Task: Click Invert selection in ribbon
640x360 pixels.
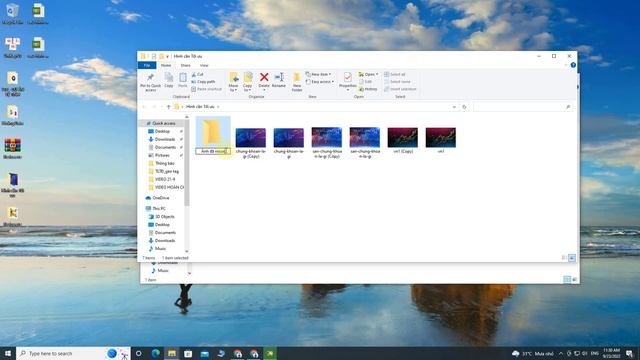Action: click(x=400, y=89)
